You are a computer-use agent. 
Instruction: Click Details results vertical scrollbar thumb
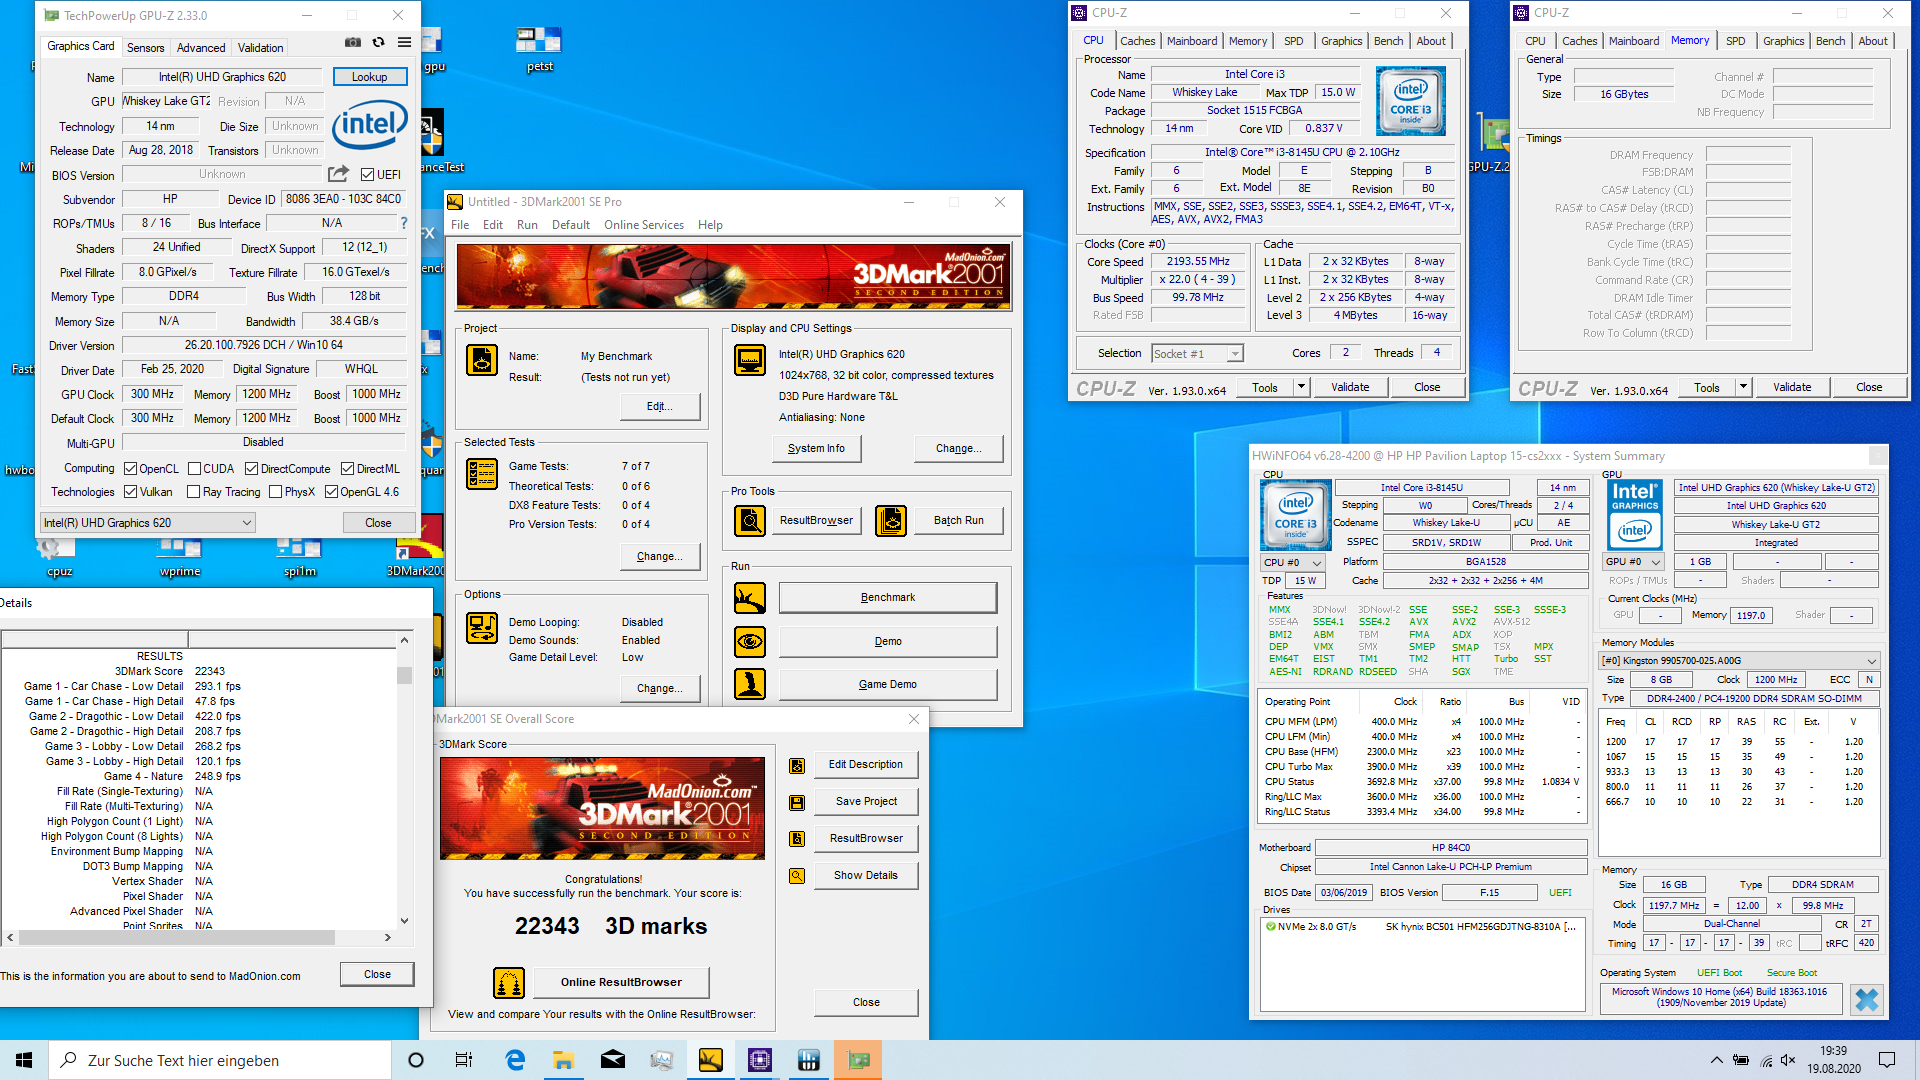(x=404, y=675)
